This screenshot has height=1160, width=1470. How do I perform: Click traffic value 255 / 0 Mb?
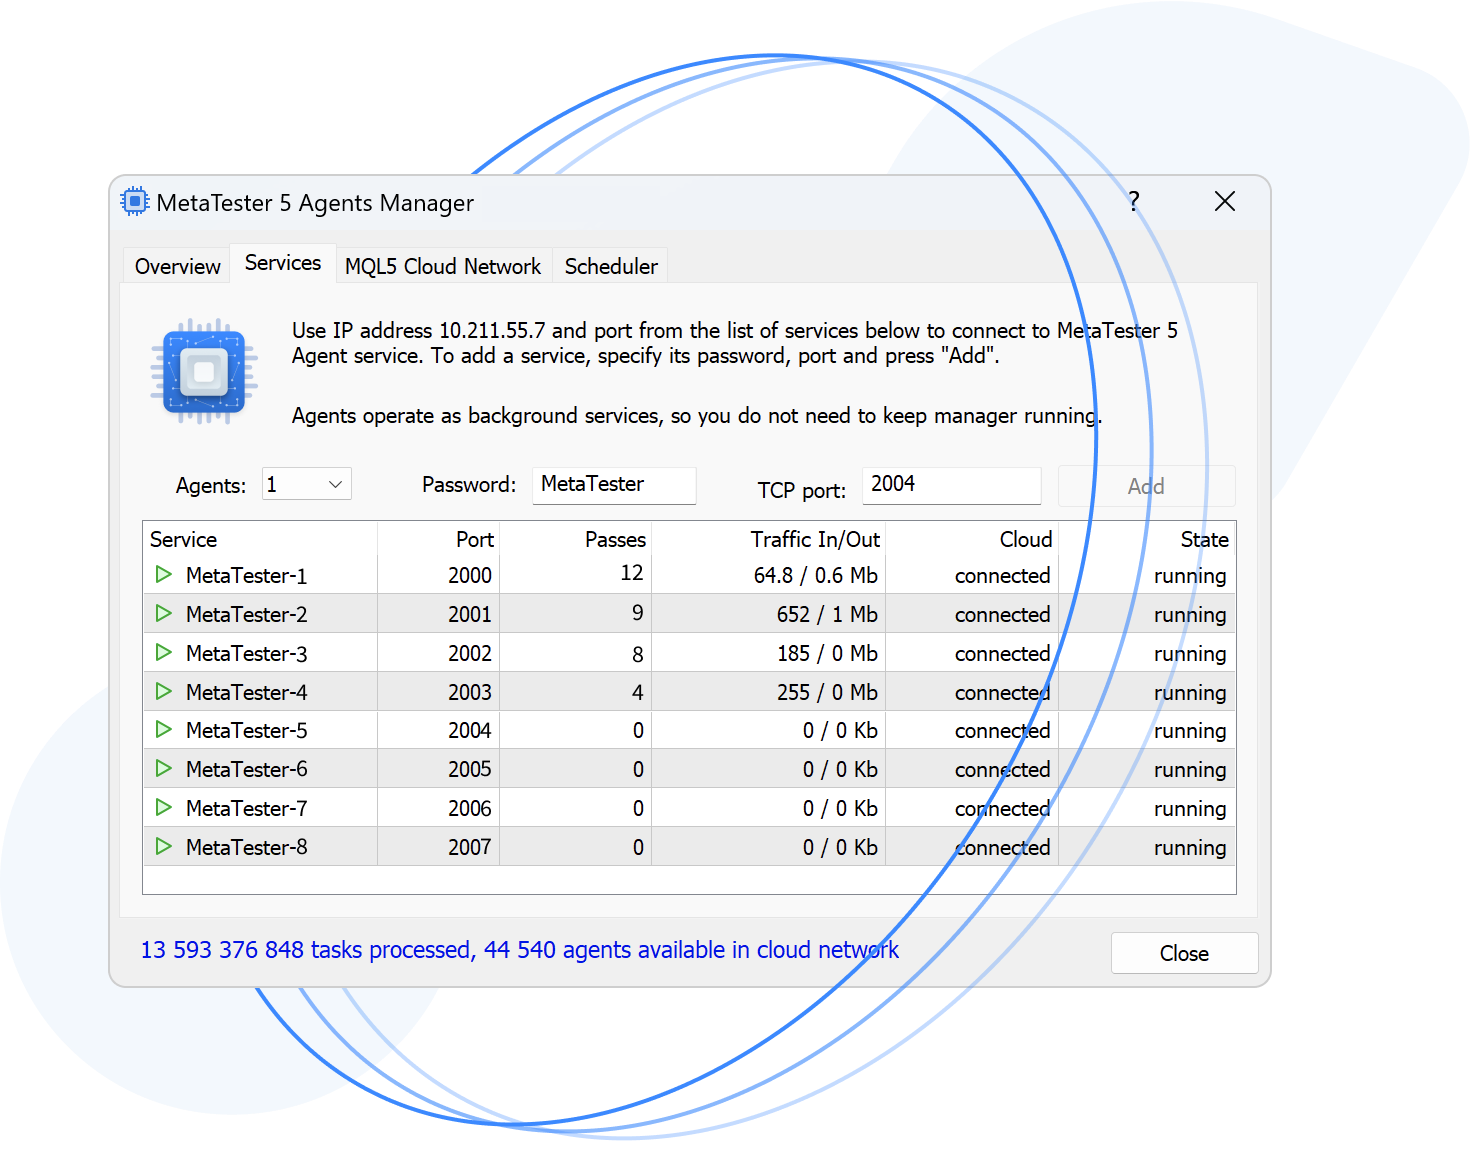[828, 692]
